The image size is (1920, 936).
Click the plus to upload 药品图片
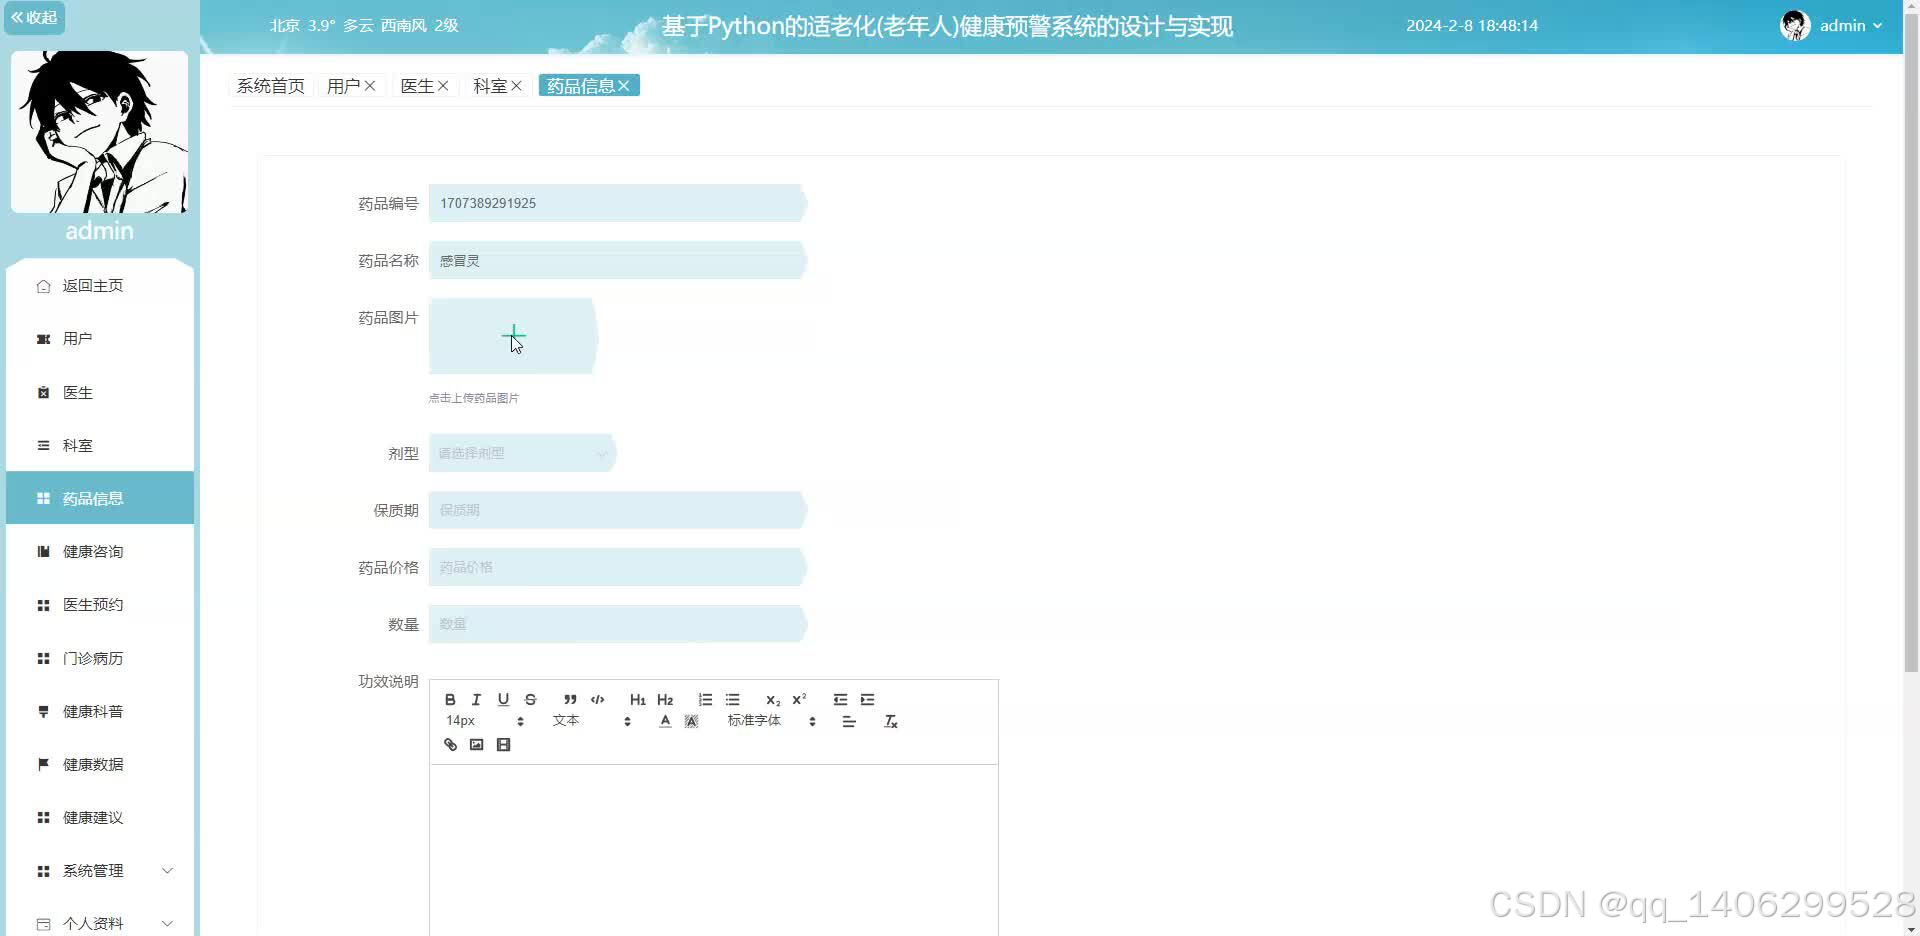click(513, 336)
